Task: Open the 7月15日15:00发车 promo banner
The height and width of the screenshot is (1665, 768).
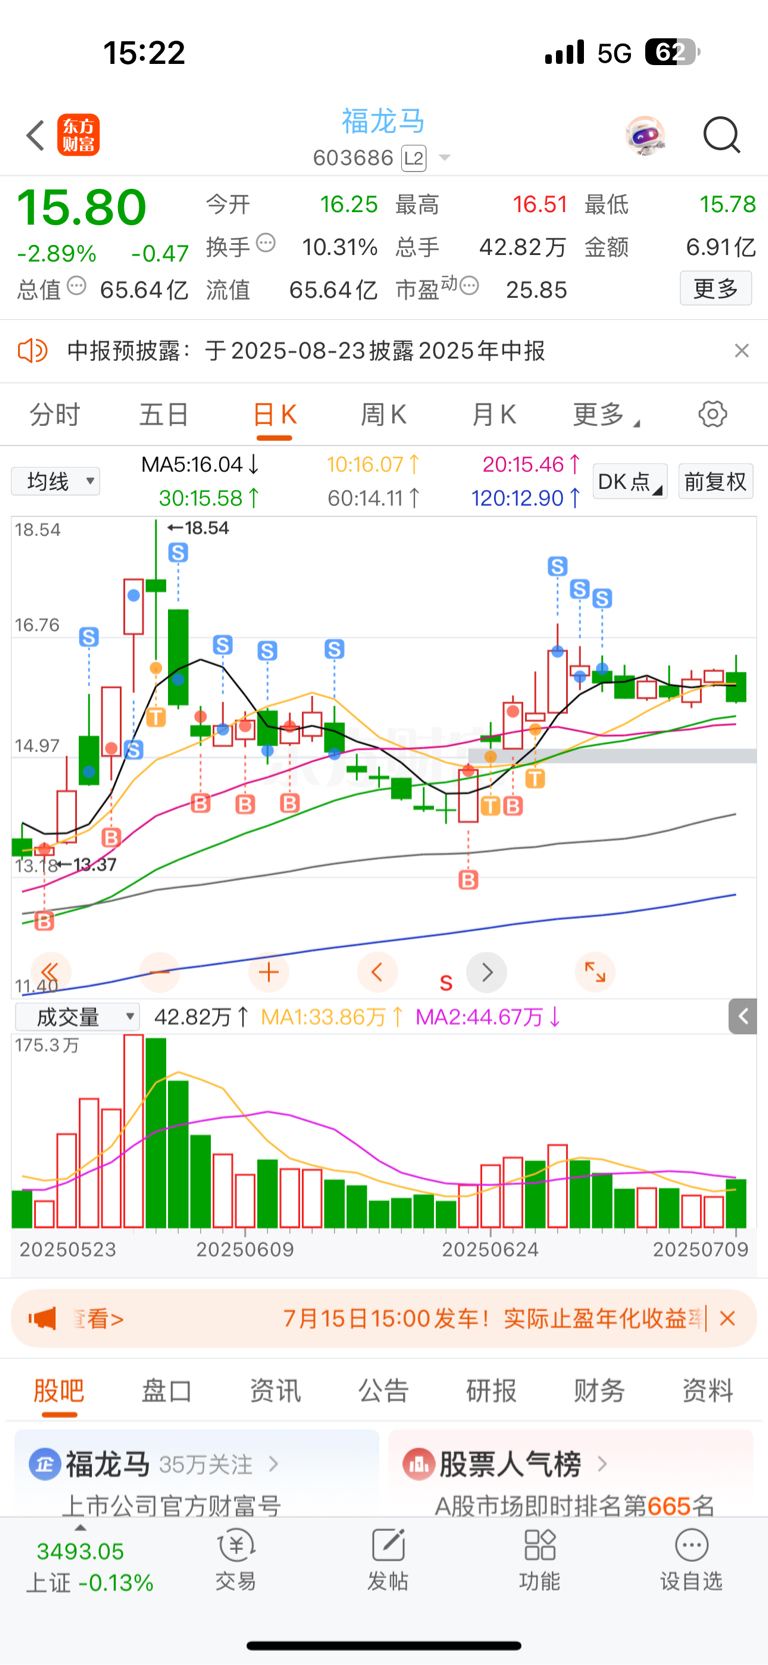Action: pyautogui.click(x=490, y=1318)
